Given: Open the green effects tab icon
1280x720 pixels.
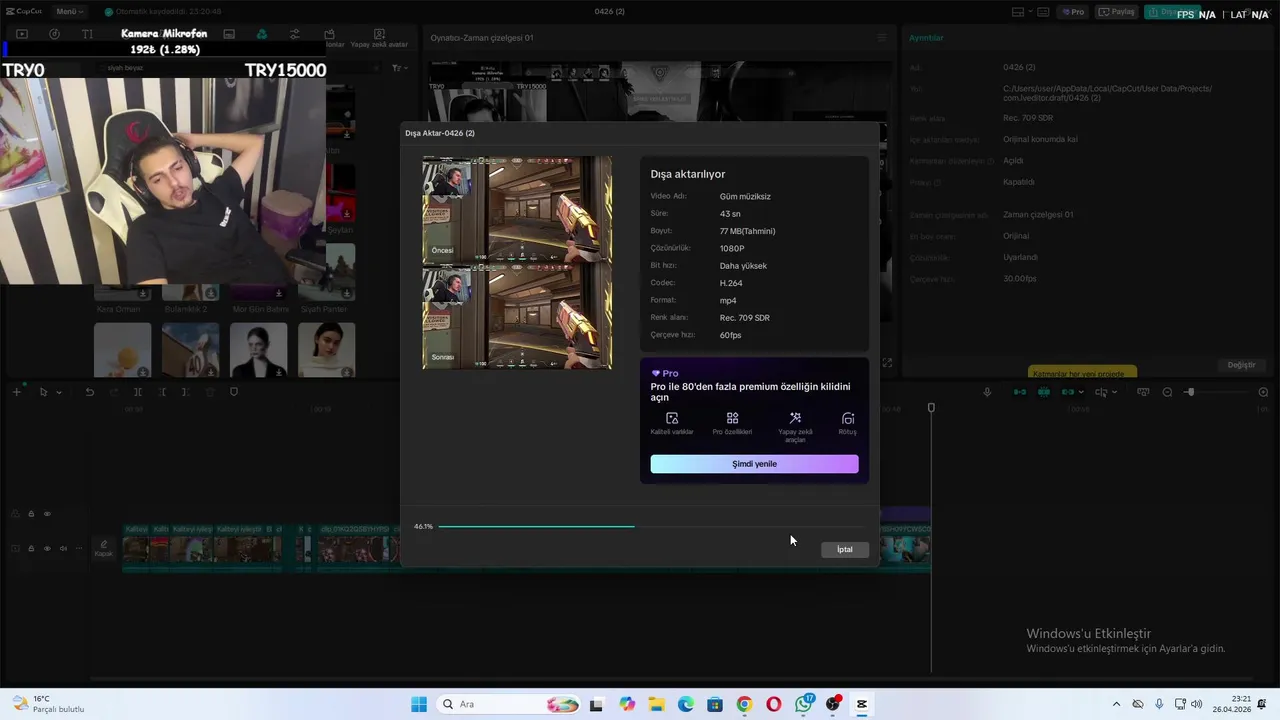Looking at the screenshot, I should [262, 34].
